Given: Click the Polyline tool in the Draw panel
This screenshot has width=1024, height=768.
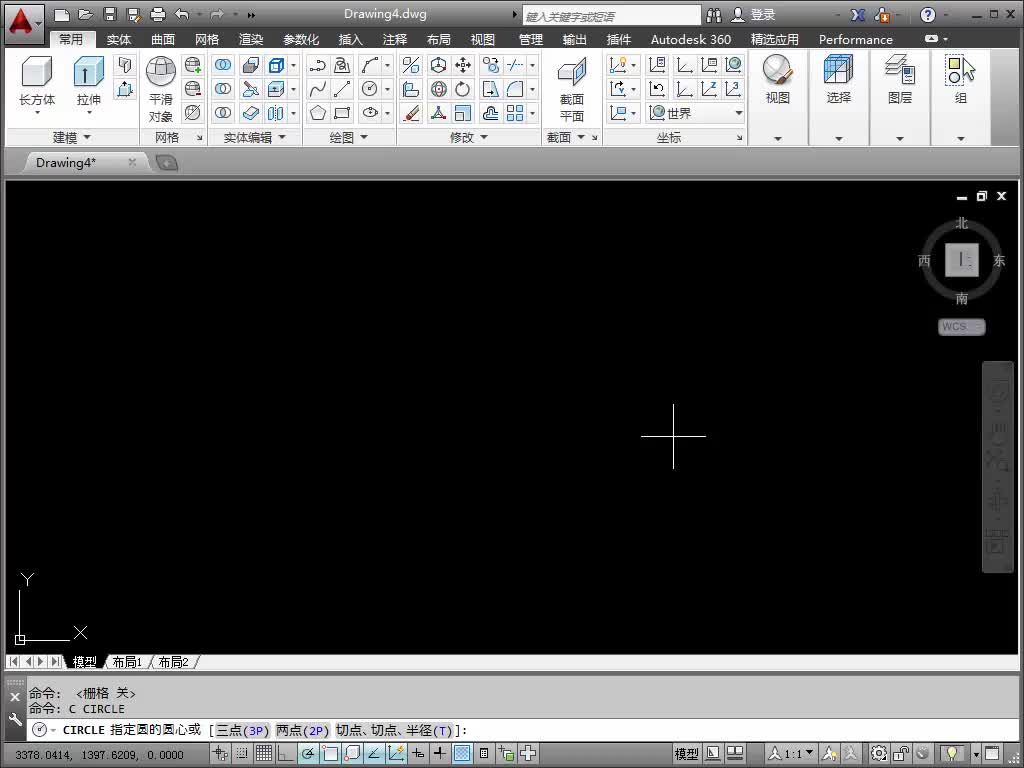Looking at the screenshot, I should pos(317,65).
